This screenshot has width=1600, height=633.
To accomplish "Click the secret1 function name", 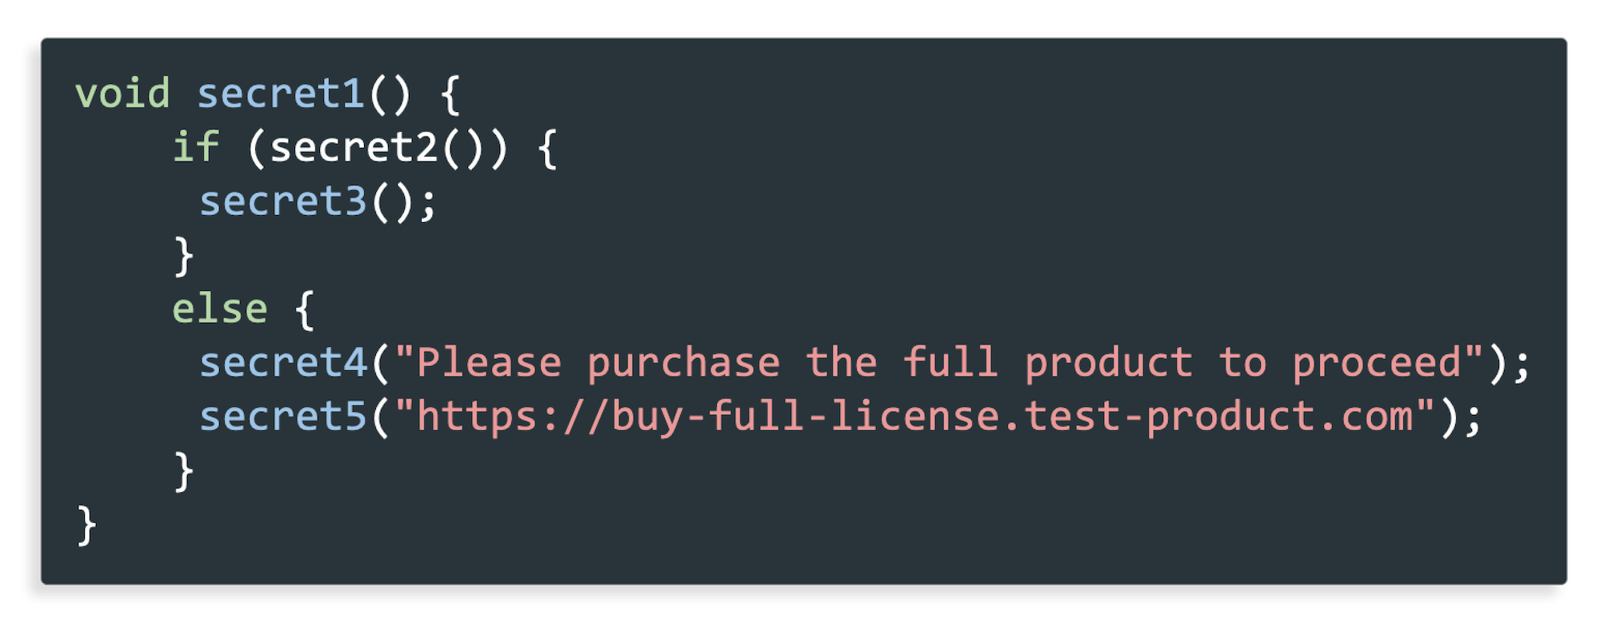I will [x=281, y=94].
